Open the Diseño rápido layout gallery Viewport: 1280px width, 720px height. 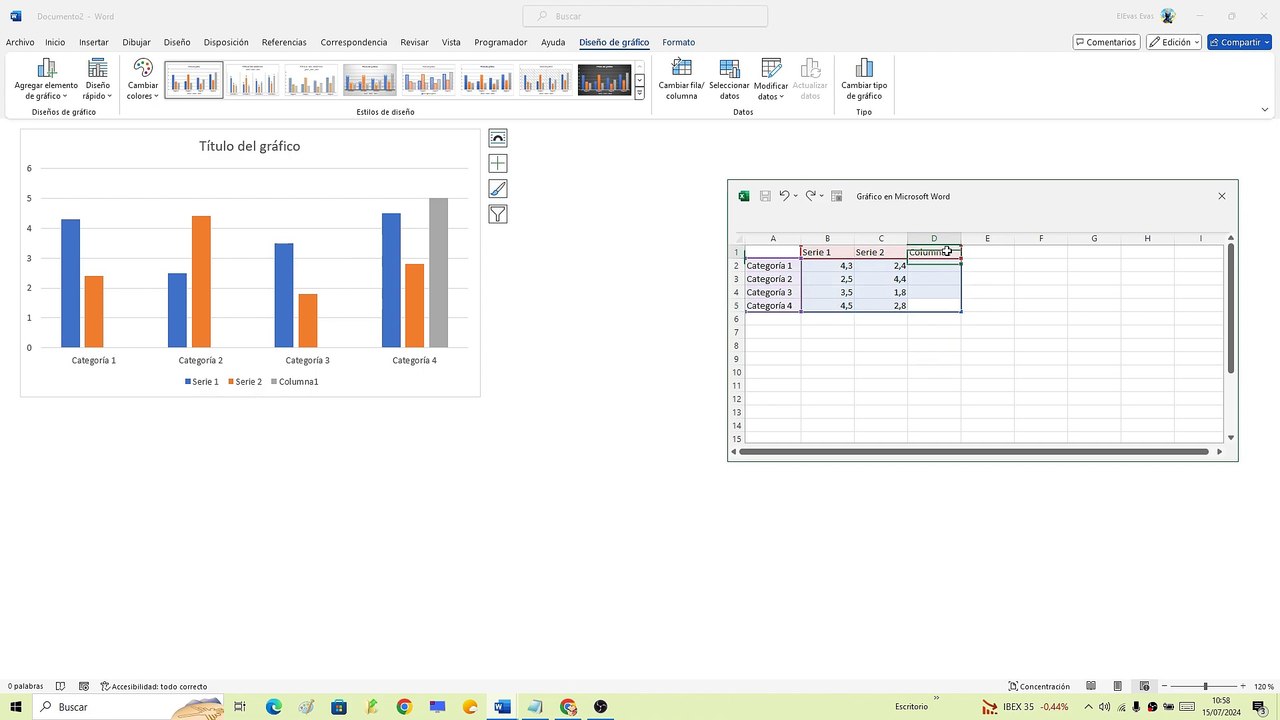pos(97,79)
